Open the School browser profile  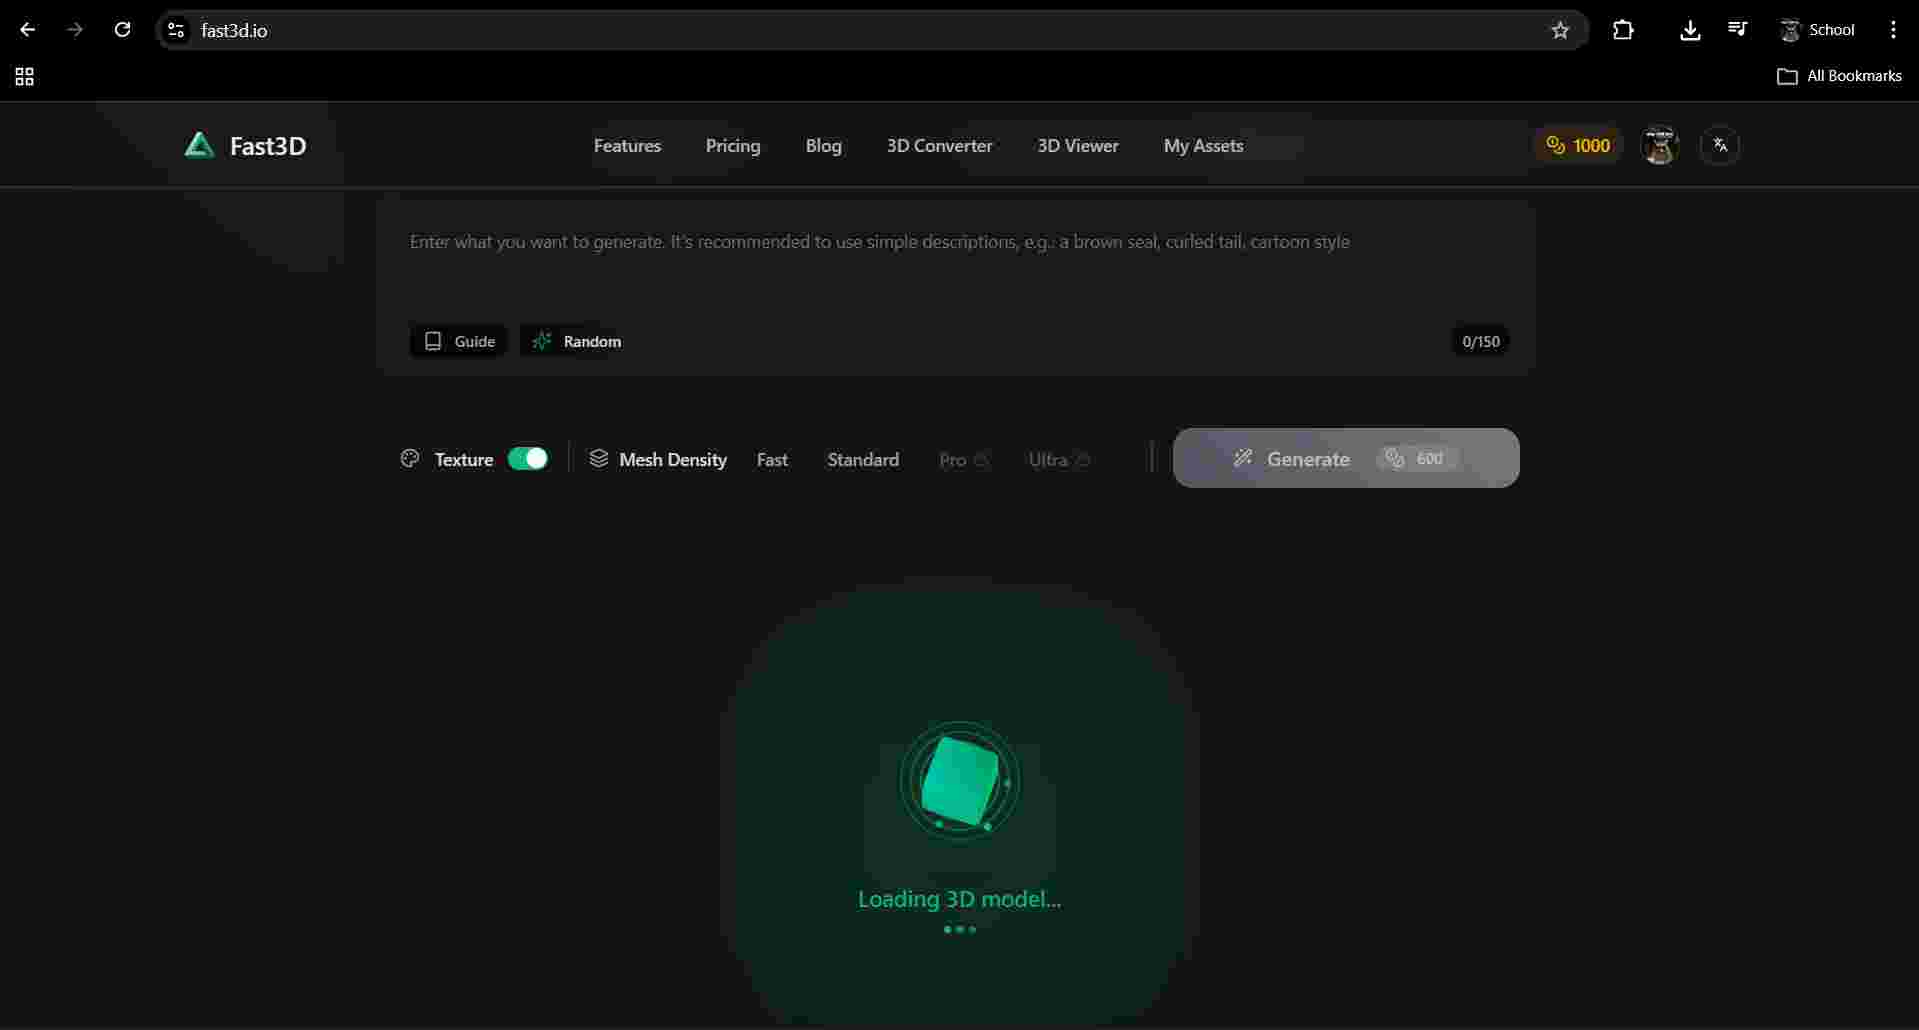1817,30
